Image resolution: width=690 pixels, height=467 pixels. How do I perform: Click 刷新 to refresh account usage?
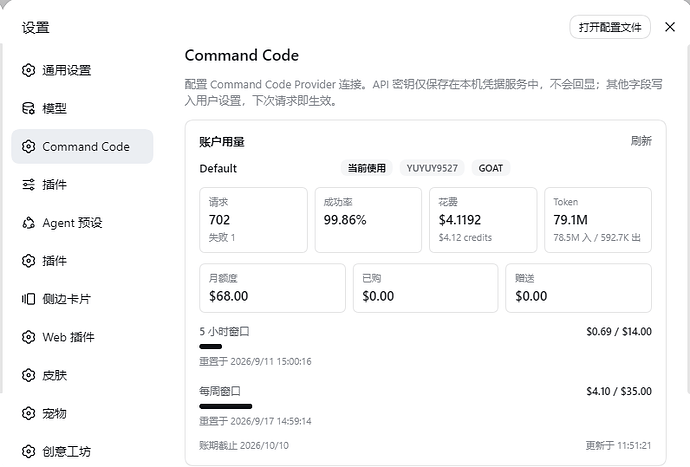pos(641,141)
